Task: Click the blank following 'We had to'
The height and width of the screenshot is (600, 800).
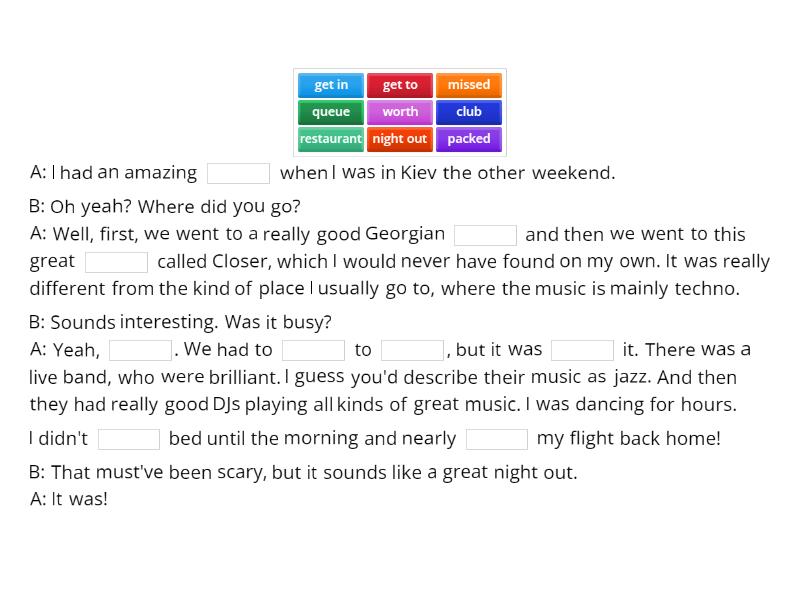Action: pyautogui.click(x=313, y=350)
